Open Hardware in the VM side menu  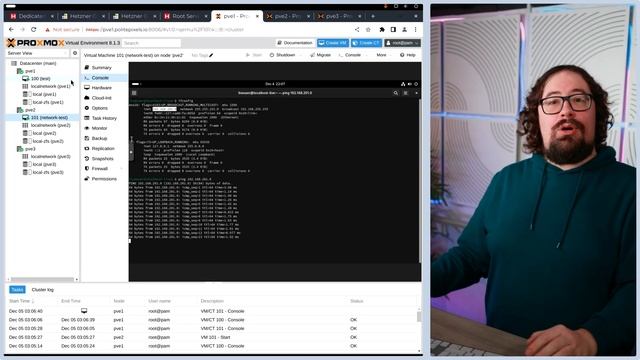(x=101, y=88)
